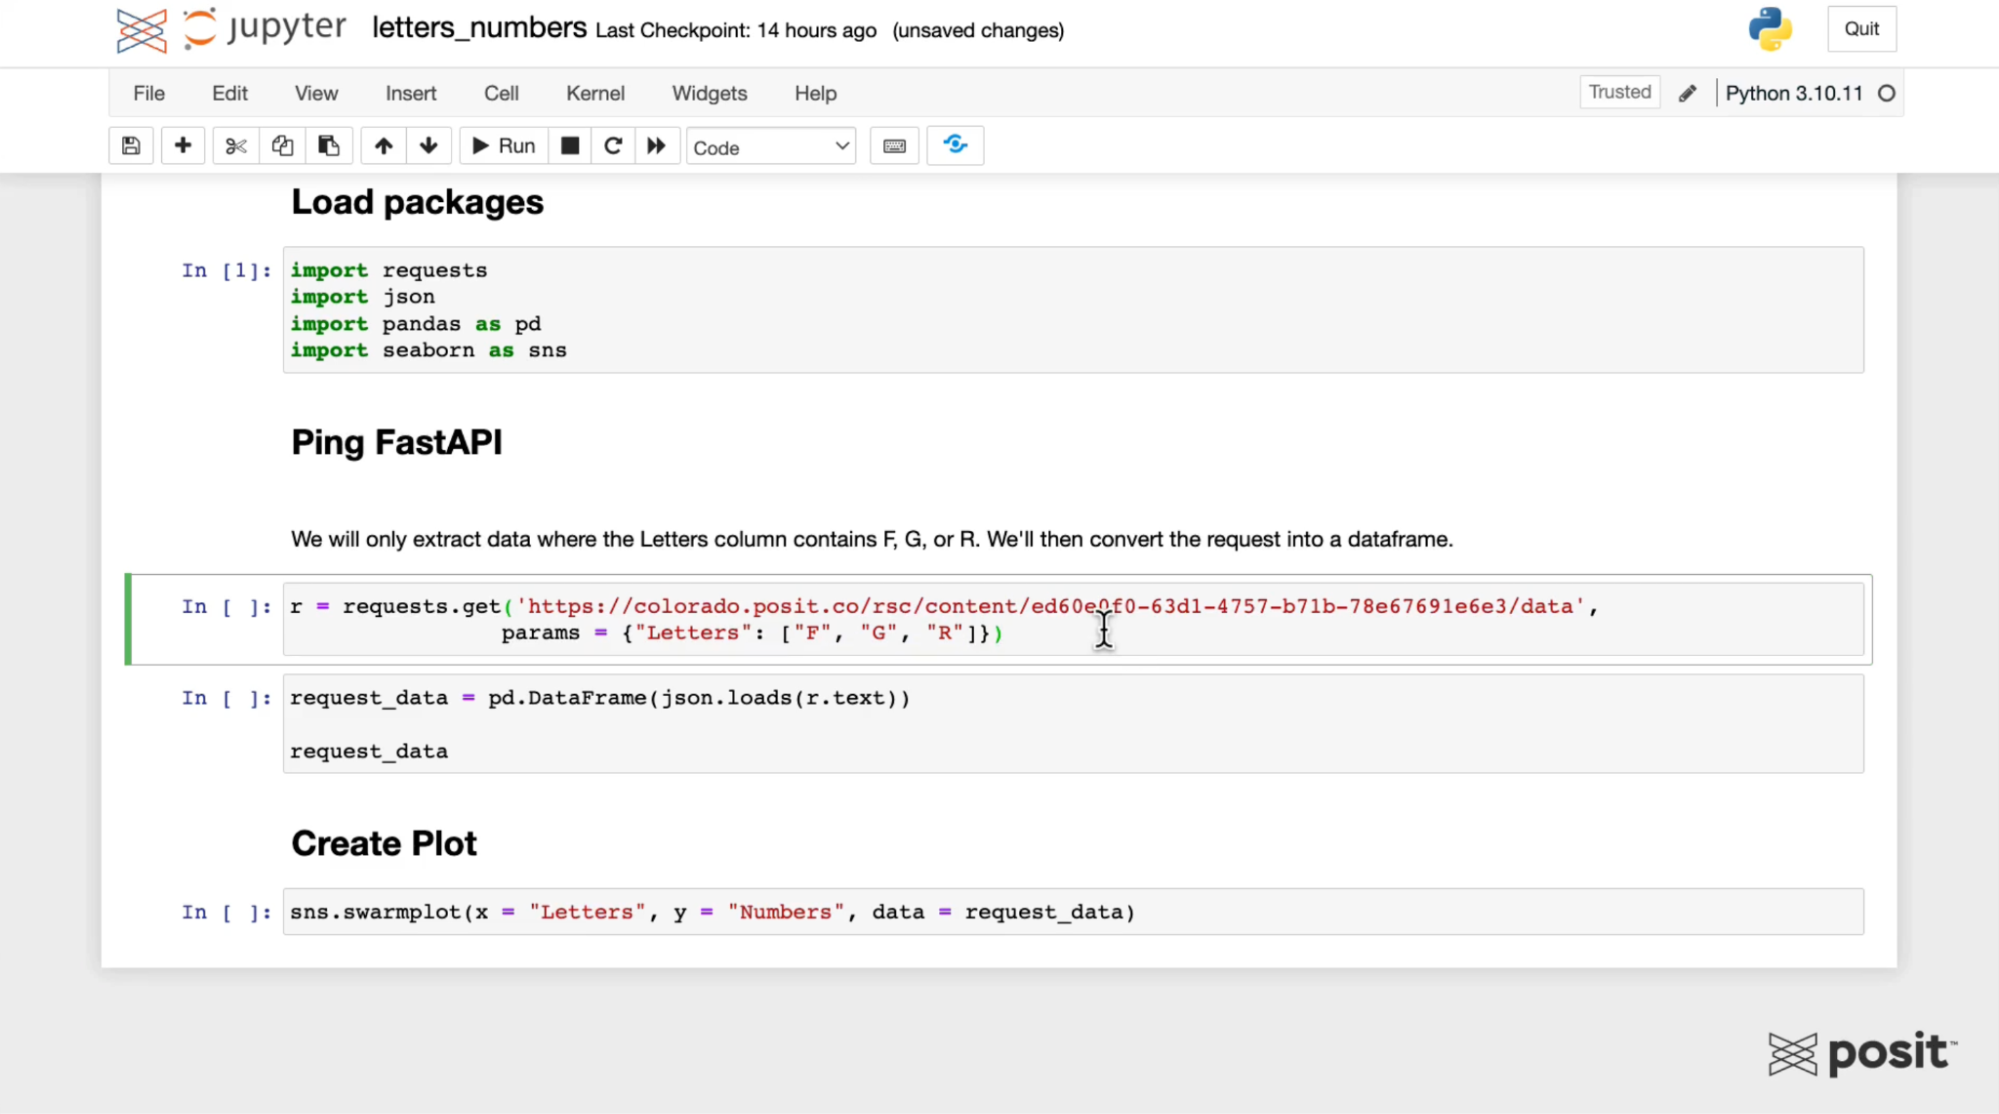The width and height of the screenshot is (1999, 1114).
Task: Click the Quit button
Action: click(x=1861, y=29)
